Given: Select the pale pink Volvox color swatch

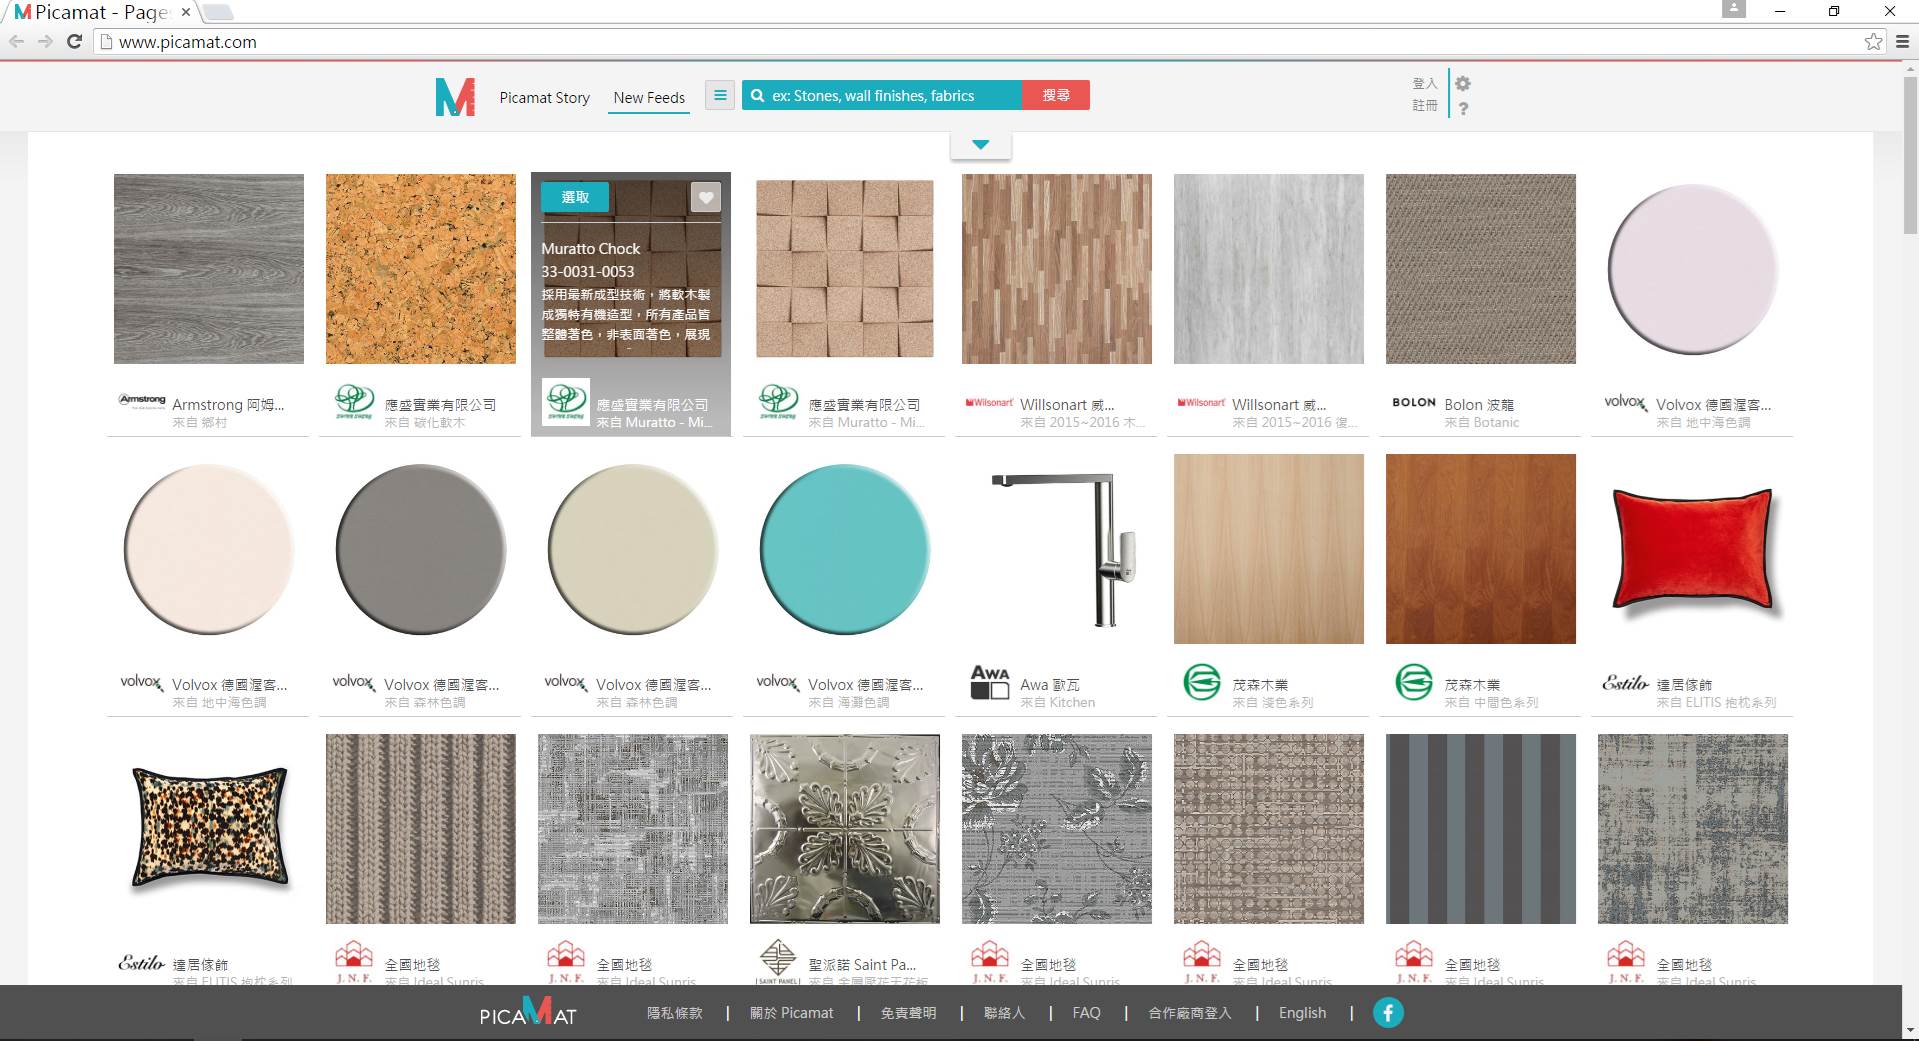Looking at the screenshot, I should coord(209,549).
